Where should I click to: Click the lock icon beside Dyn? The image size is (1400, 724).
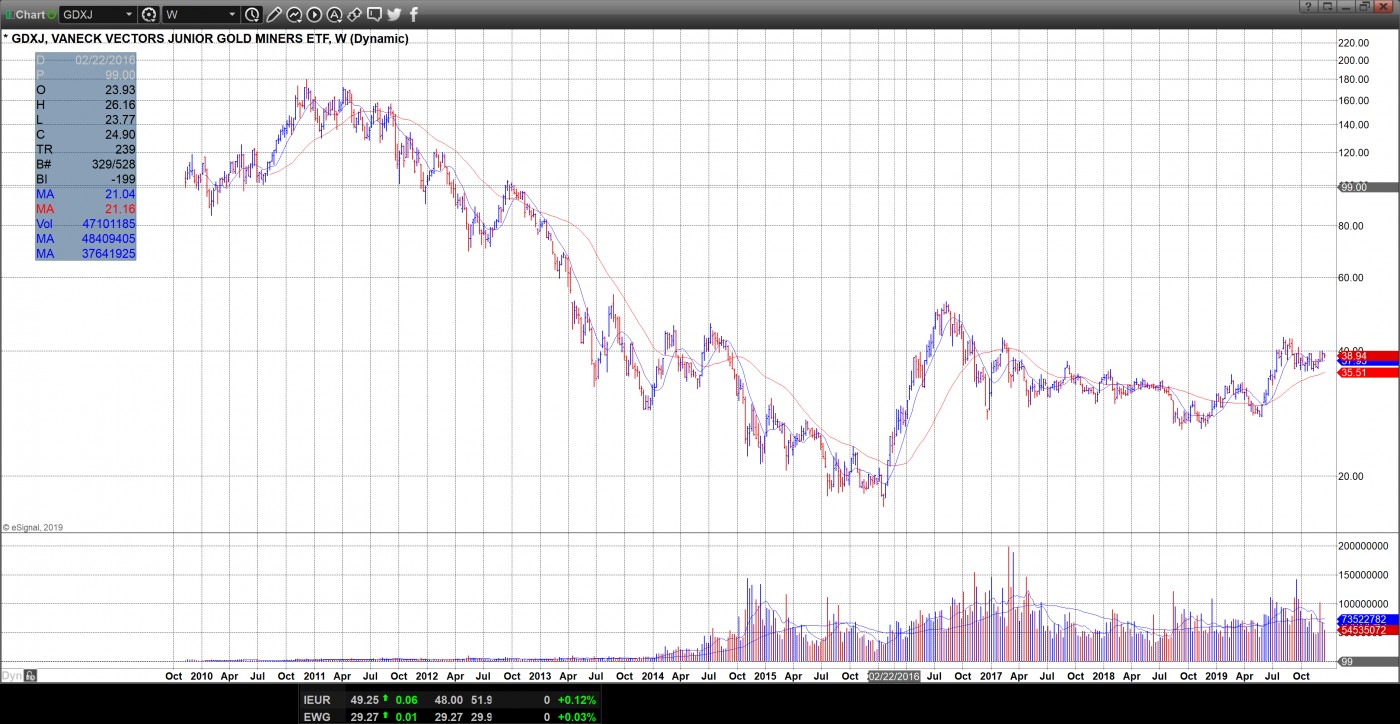[x=31, y=676]
